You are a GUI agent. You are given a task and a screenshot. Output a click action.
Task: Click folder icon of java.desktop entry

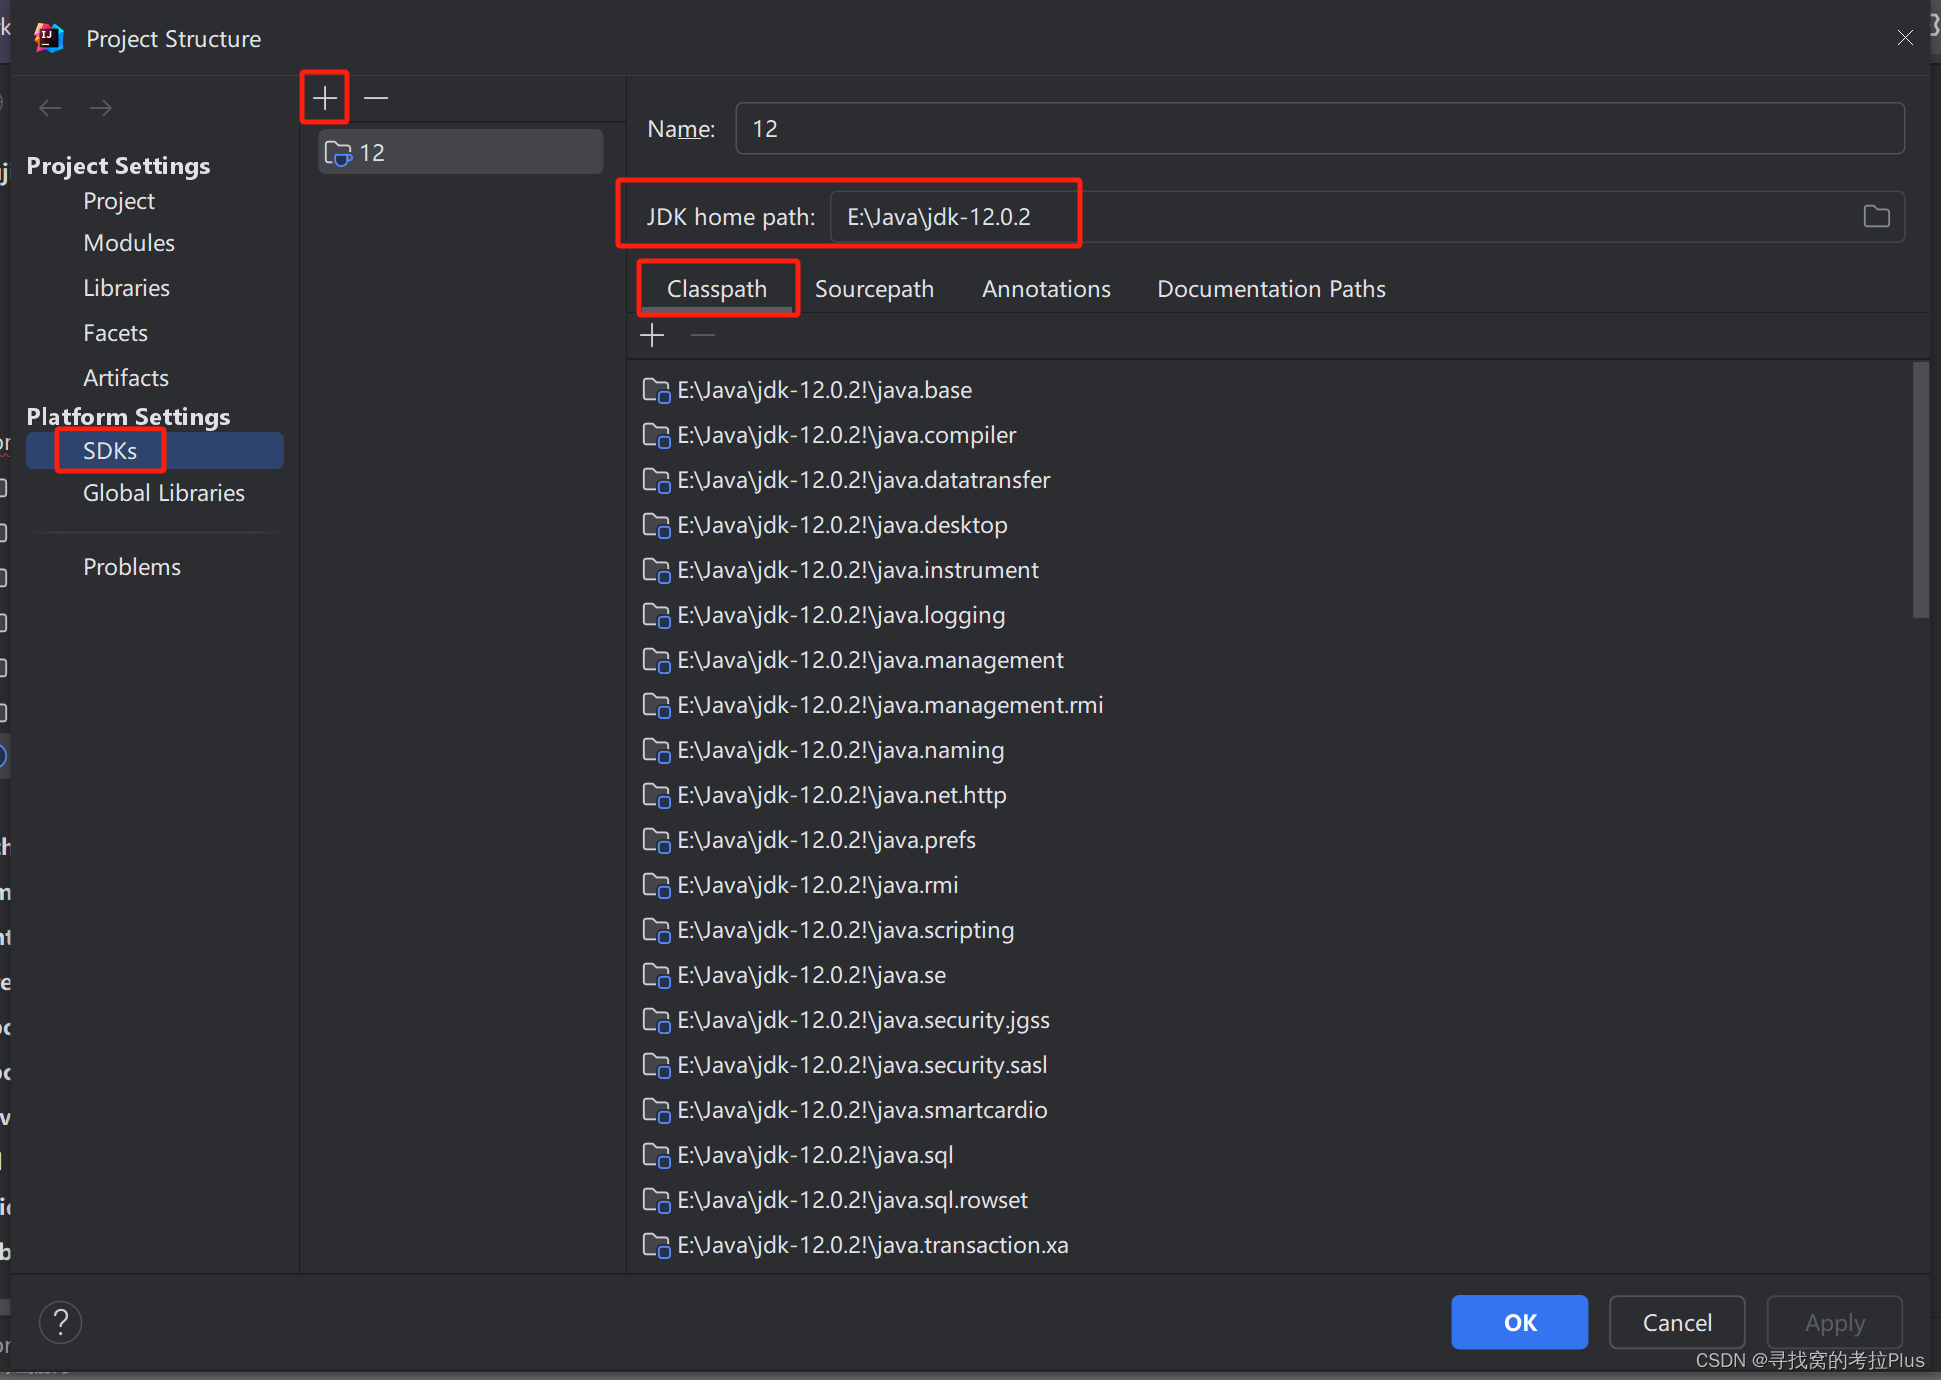656,525
